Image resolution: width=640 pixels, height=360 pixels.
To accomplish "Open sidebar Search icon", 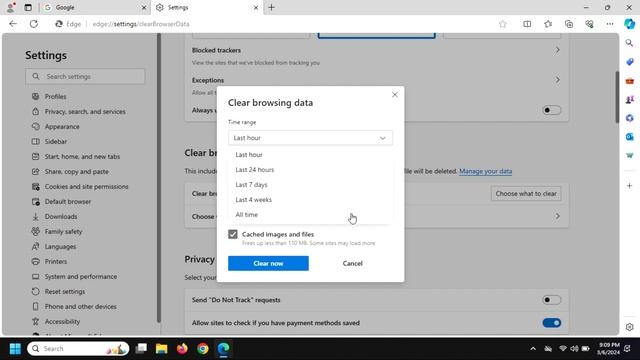I will click(629, 43).
